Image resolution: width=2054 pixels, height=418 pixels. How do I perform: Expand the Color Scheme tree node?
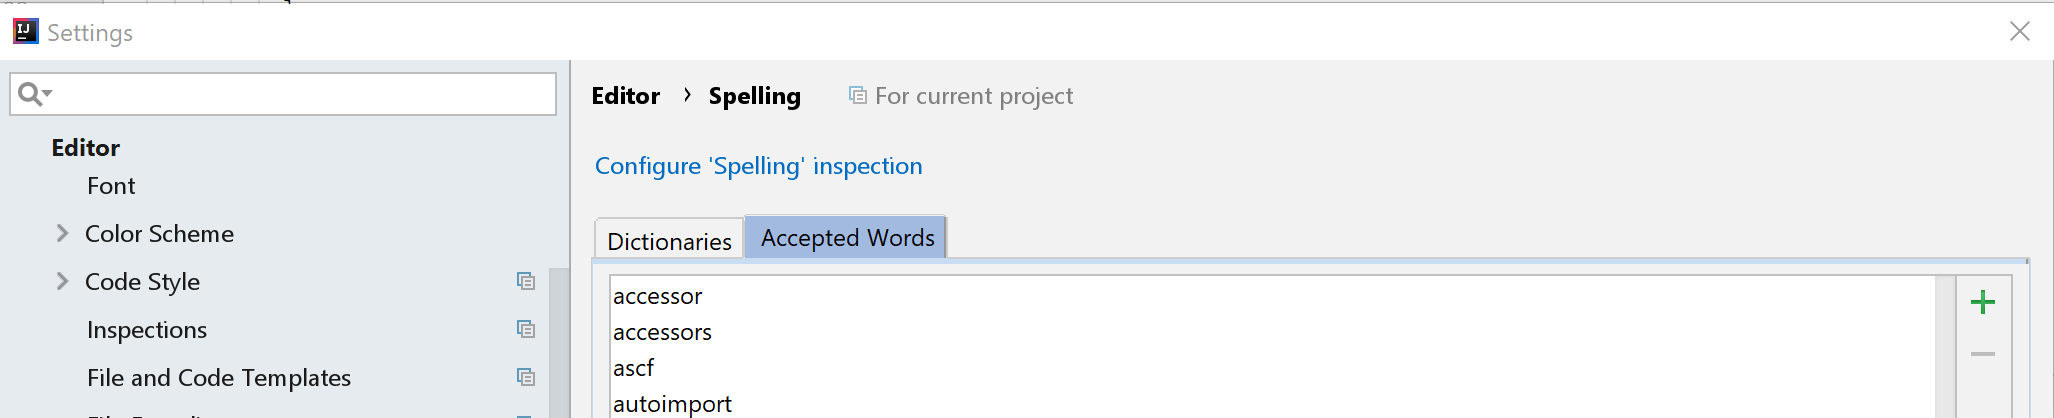pyautogui.click(x=62, y=233)
